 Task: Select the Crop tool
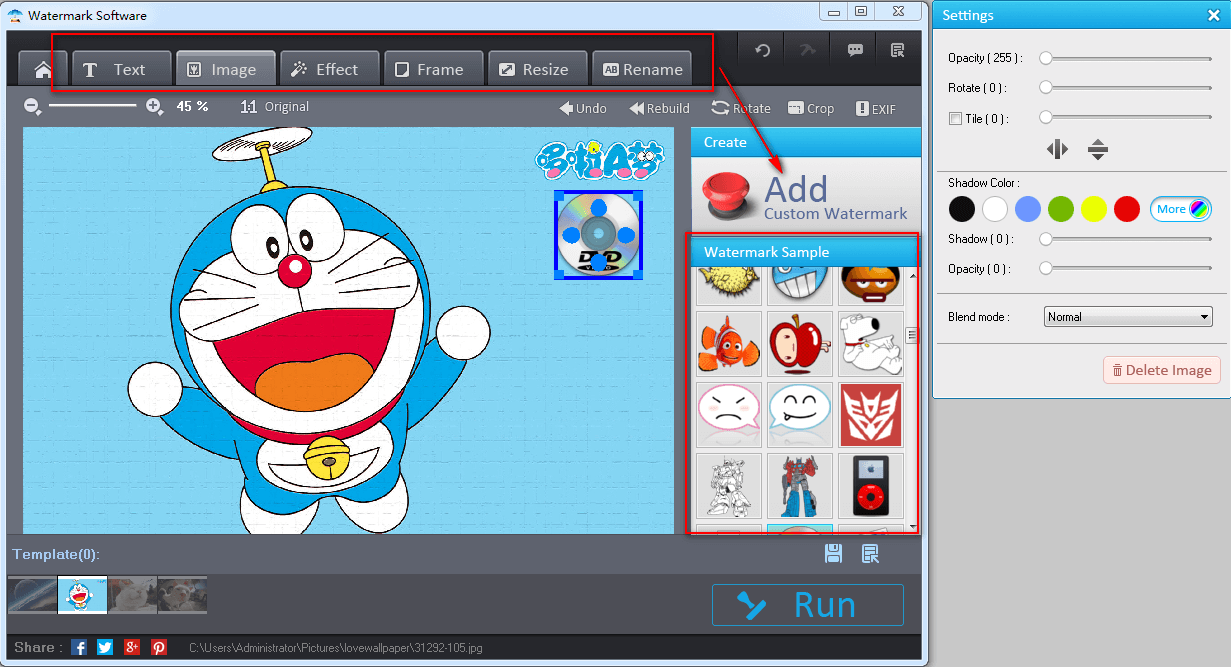tap(811, 108)
